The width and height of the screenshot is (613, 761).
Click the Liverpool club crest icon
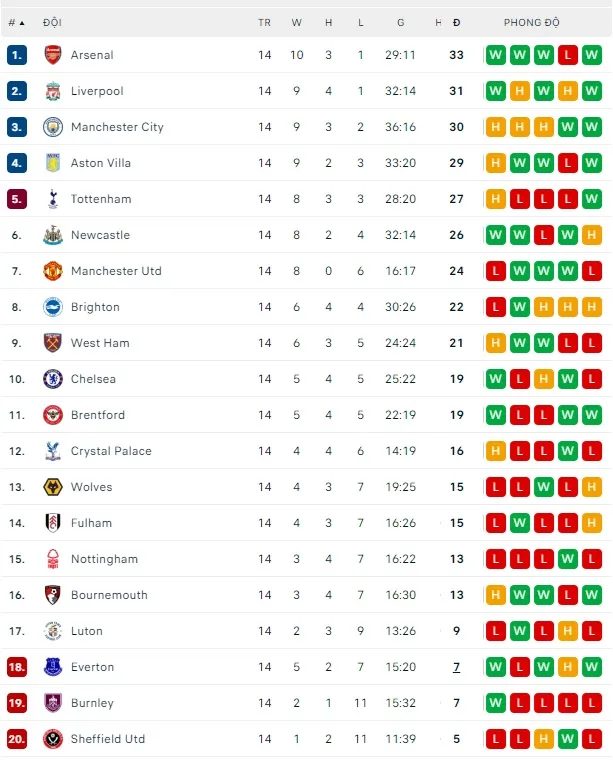coord(53,91)
